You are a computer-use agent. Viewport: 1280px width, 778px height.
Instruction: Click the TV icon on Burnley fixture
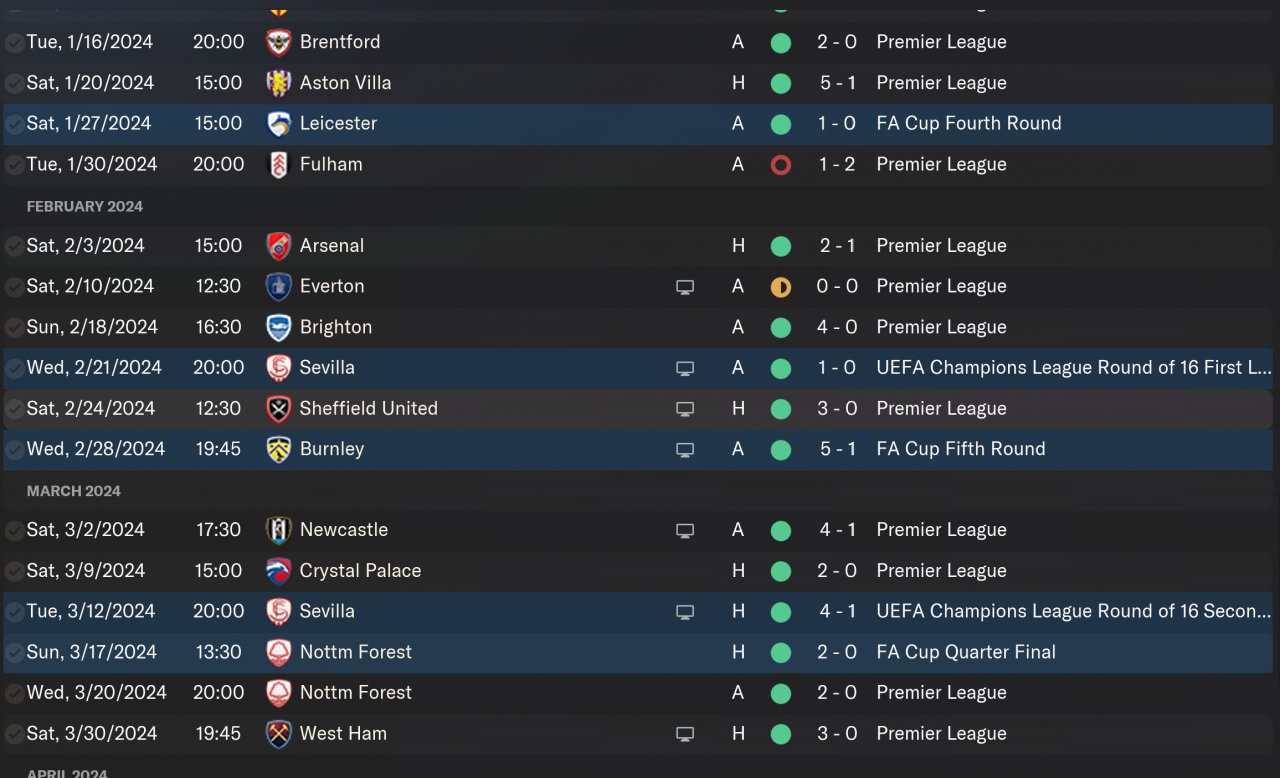pyautogui.click(x=685, y=450)
